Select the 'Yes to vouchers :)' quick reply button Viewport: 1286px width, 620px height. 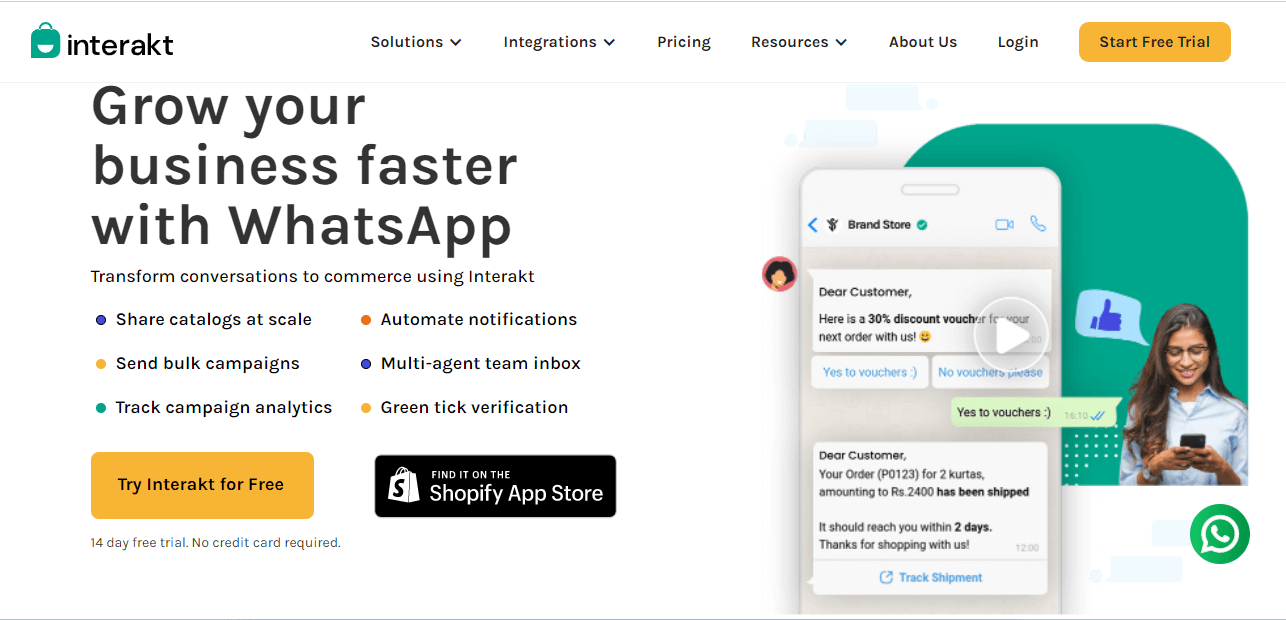(870, 372)
